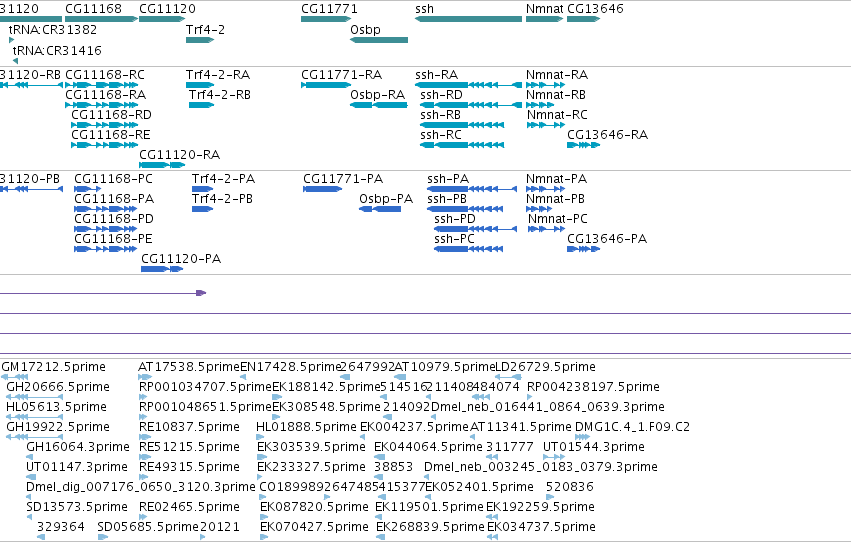Click the ssh gene label
The height and width of the screenshot is (542, 851).
coord(424,9)
